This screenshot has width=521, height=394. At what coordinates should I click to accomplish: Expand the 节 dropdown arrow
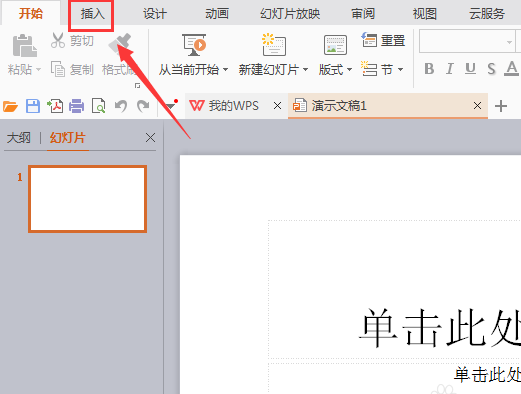[401, 69]
